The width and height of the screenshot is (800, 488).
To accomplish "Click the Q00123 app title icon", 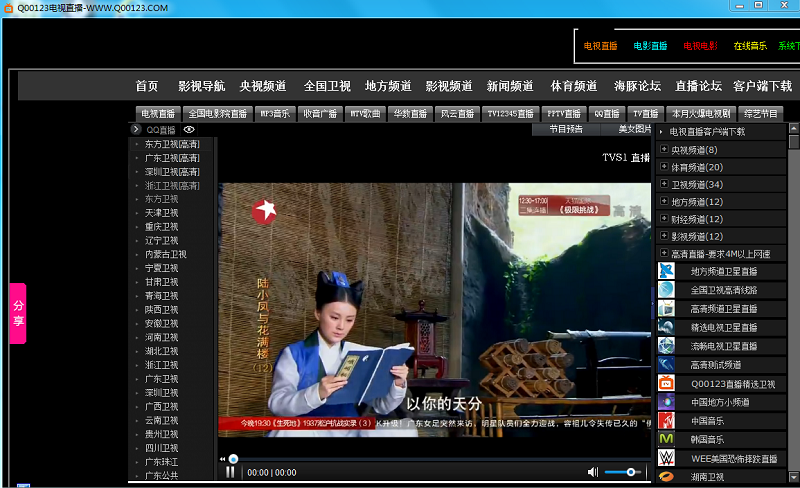I will (x=8, y=8).
